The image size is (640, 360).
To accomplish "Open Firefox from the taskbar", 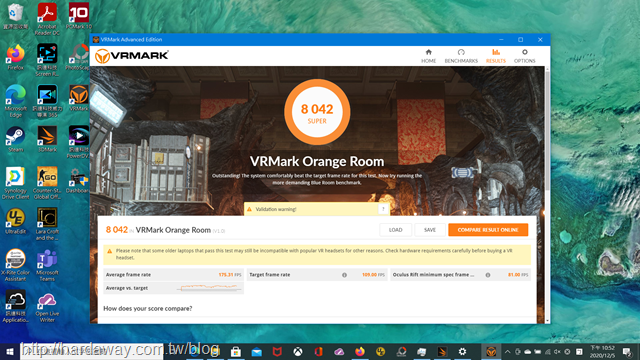I will click(360, 351).
